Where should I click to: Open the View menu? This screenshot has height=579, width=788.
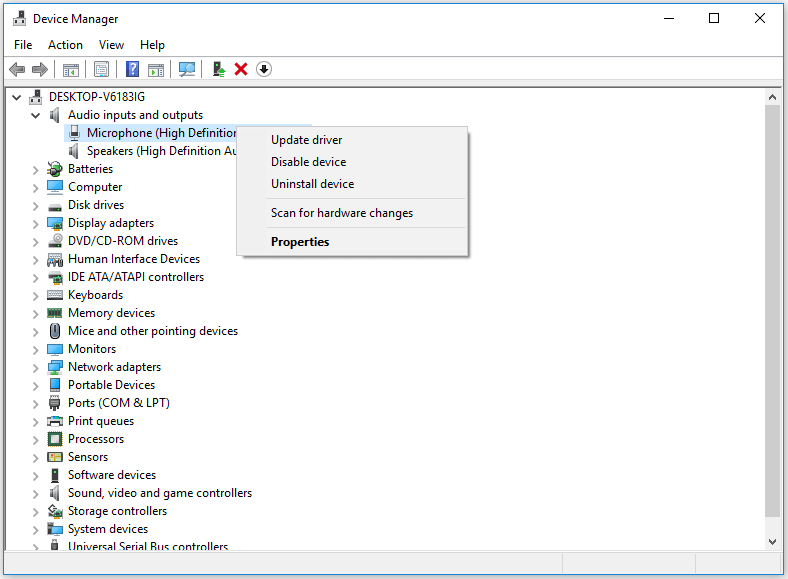111,45
